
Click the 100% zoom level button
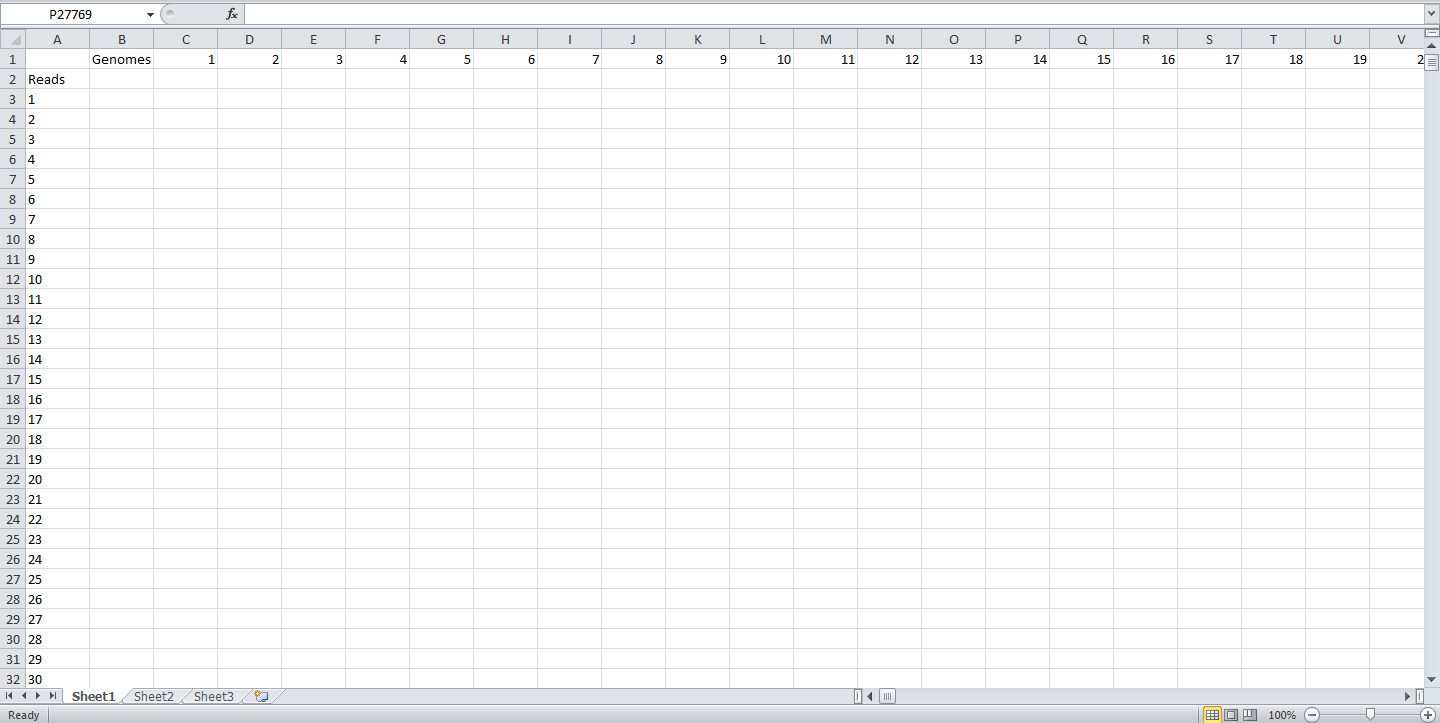tap(1282, 715)
